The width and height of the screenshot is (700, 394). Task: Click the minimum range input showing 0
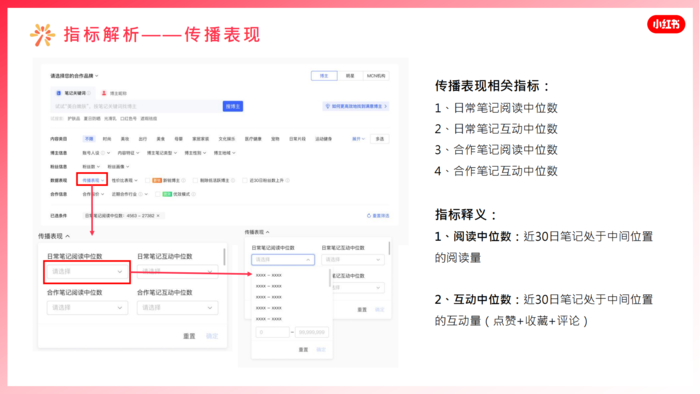pos(272,332)
